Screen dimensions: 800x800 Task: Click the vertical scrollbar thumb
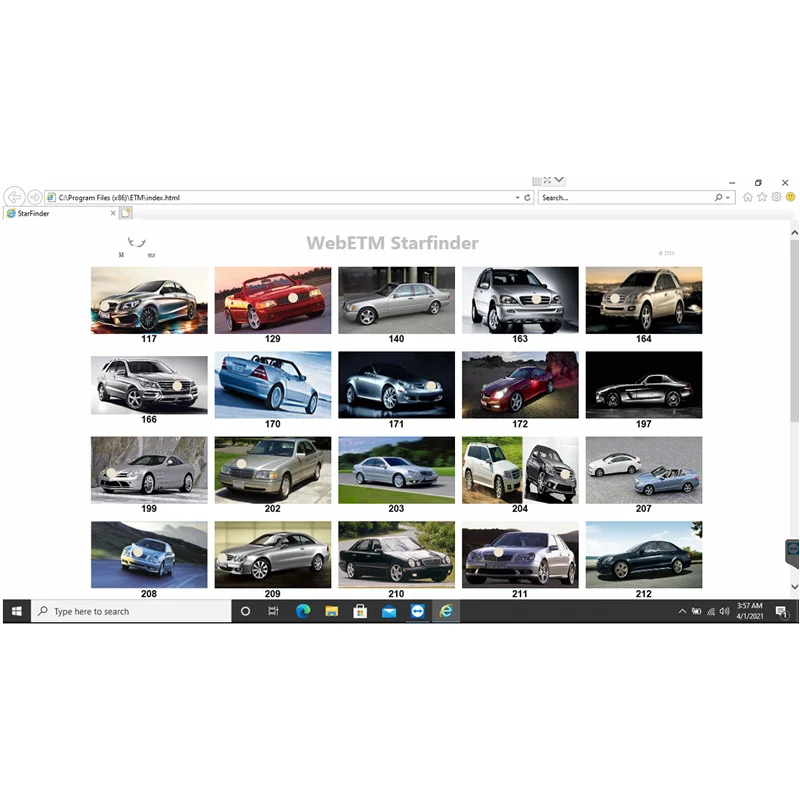click(x=794, y=331)
